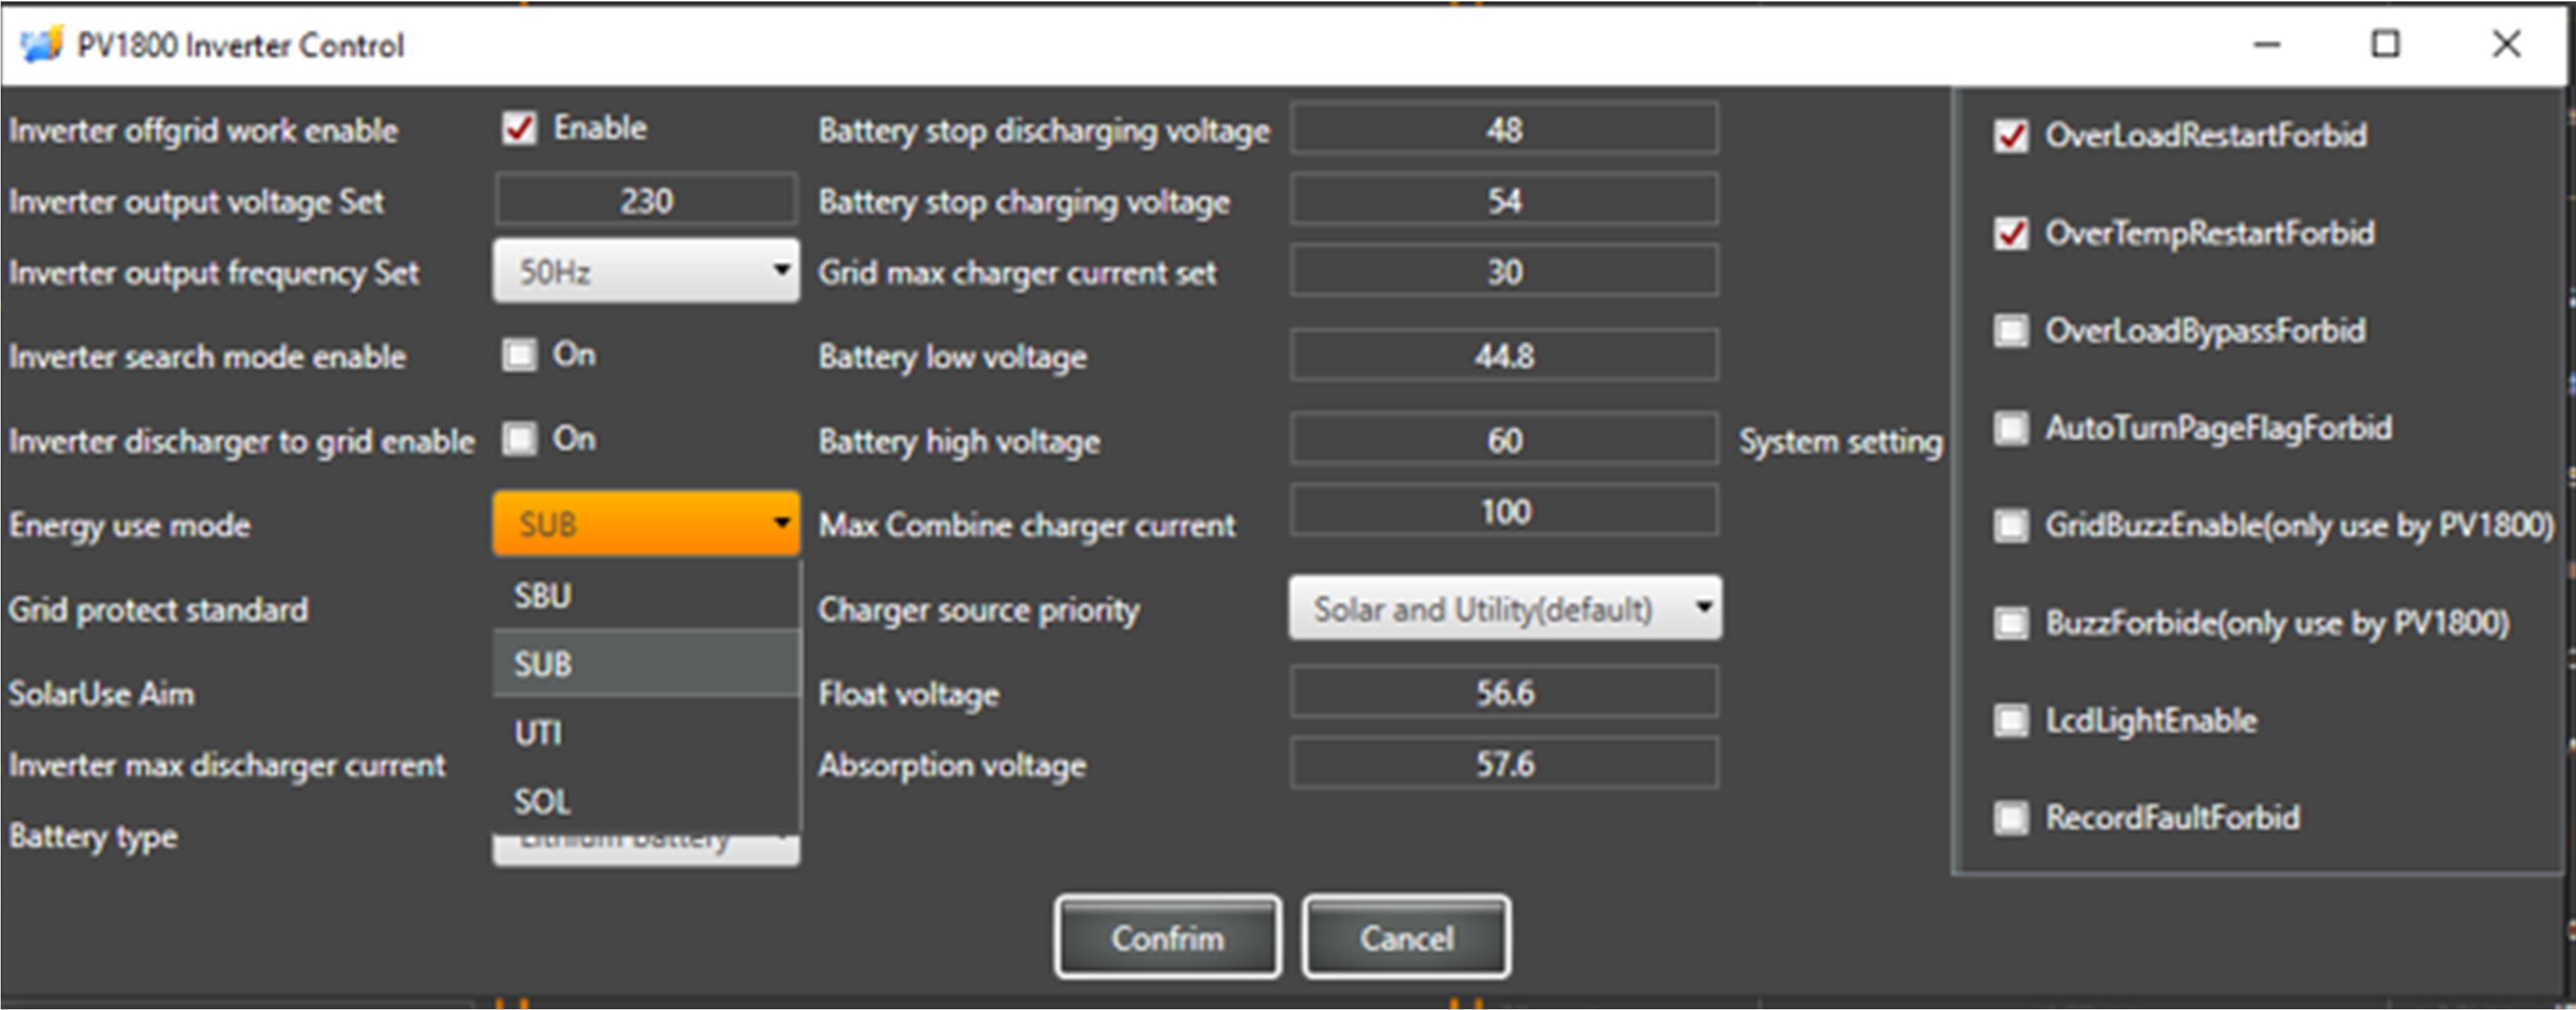Image resolution: width=2576 pixels, height=1010 pixels.
Task: Check the LcdLightEnable option
Action: 2011,720
